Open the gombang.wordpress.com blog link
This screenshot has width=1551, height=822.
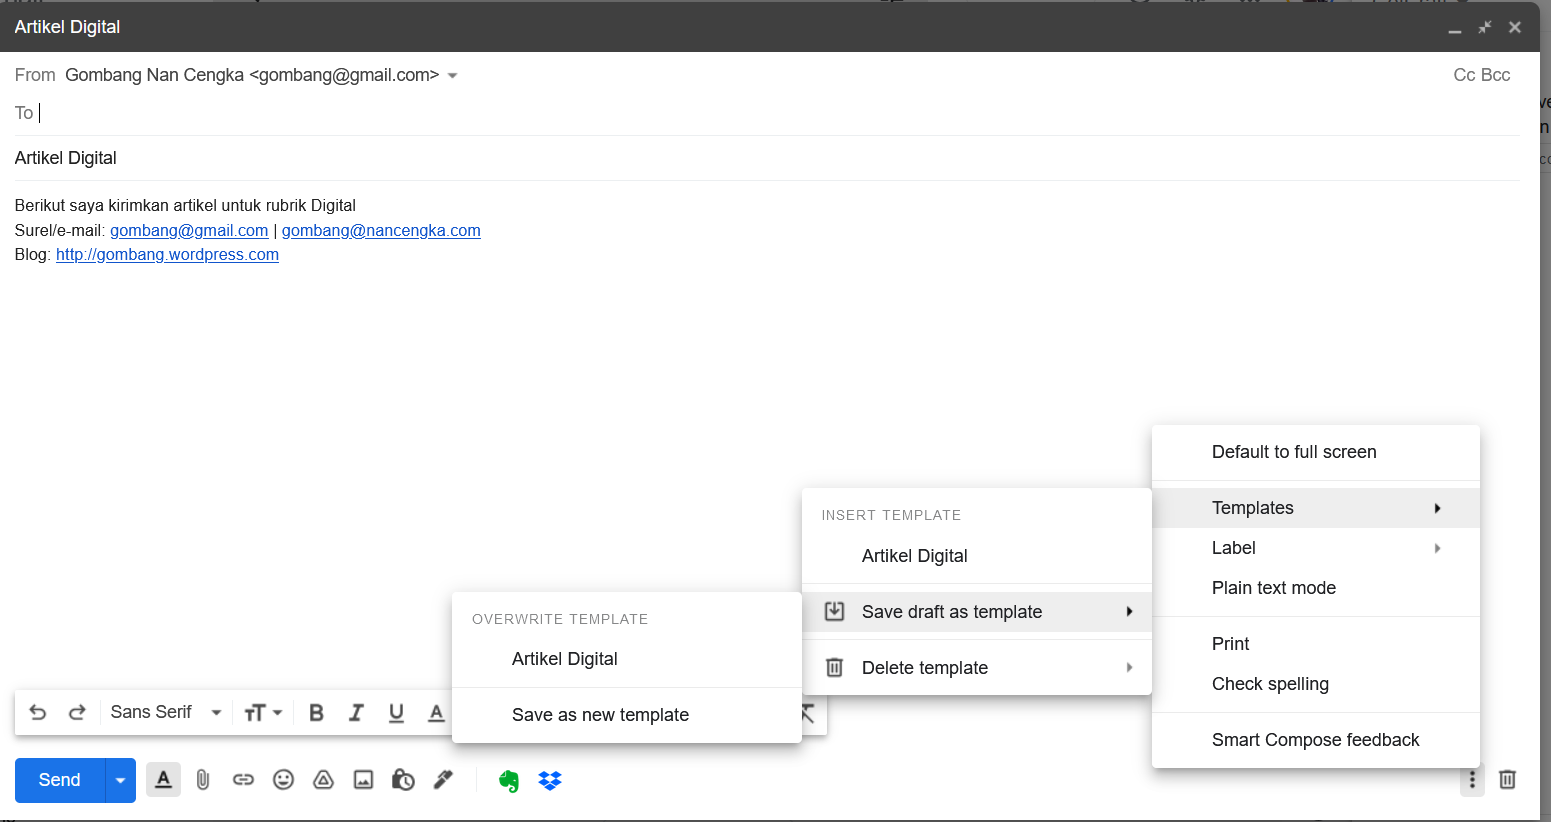pos(167,254)
